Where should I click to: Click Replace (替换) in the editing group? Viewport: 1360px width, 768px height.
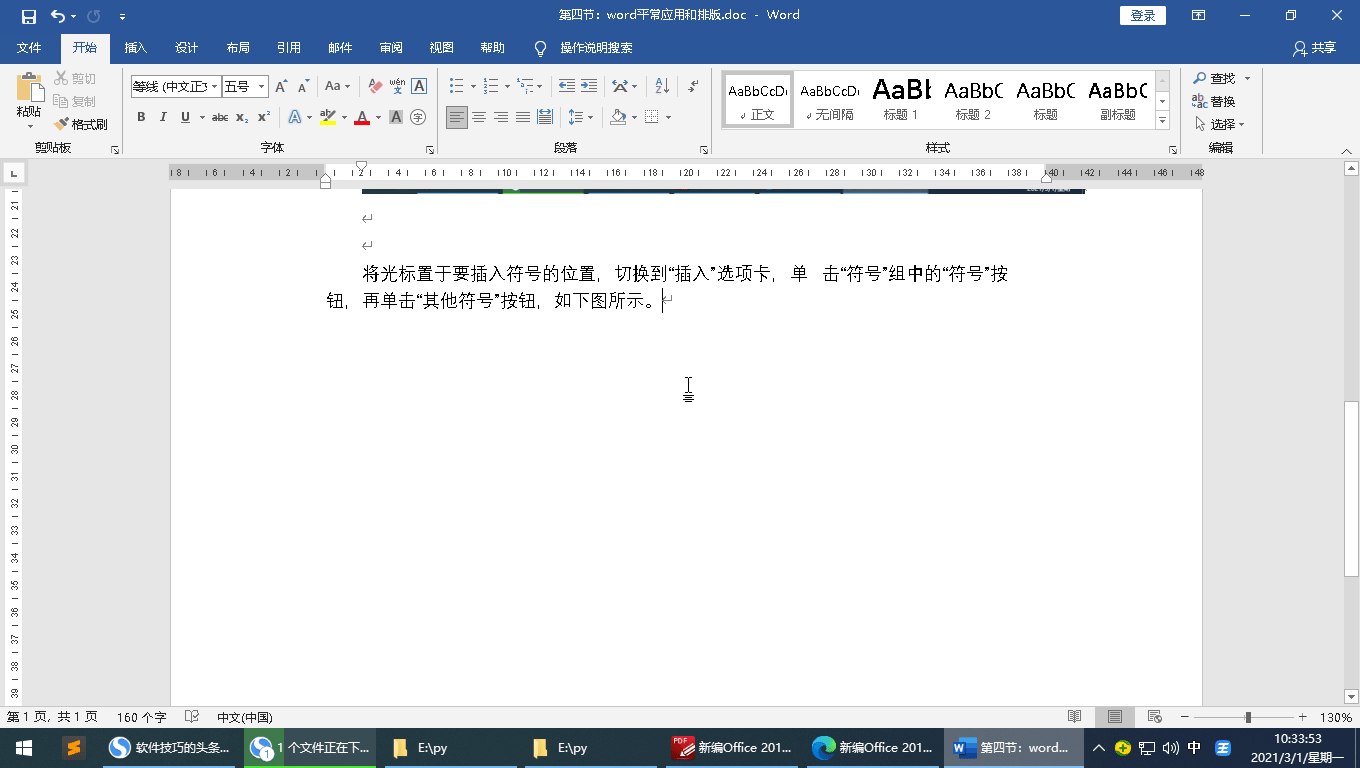(1213, 101)
